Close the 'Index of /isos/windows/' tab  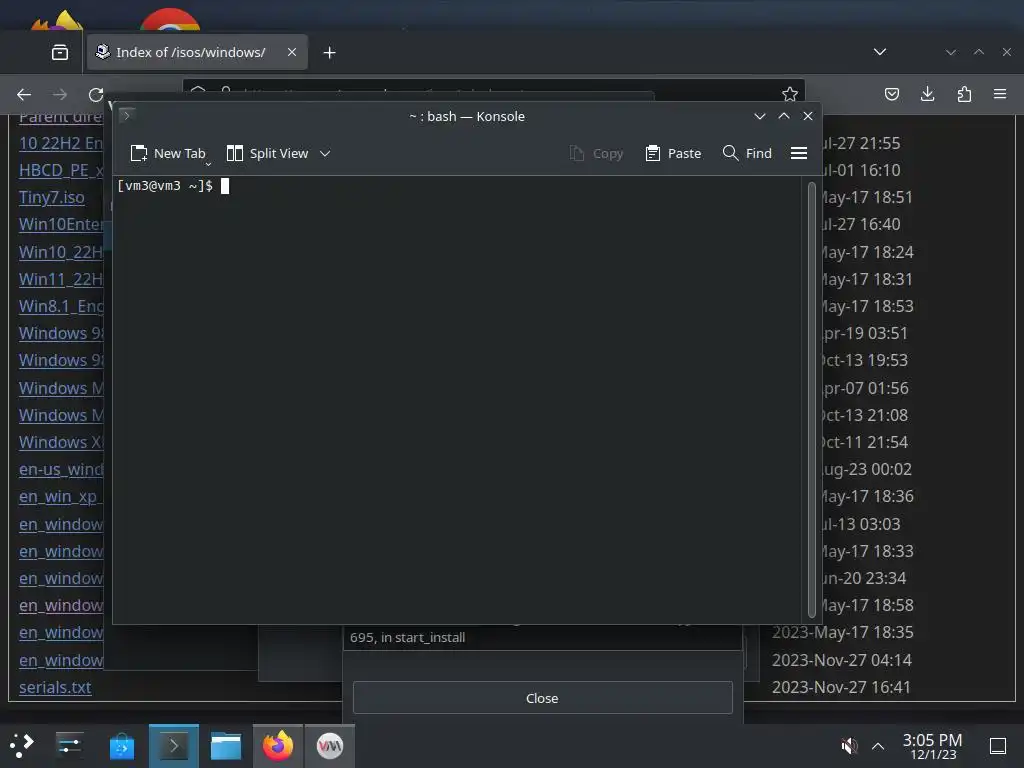tap(292, 52)
